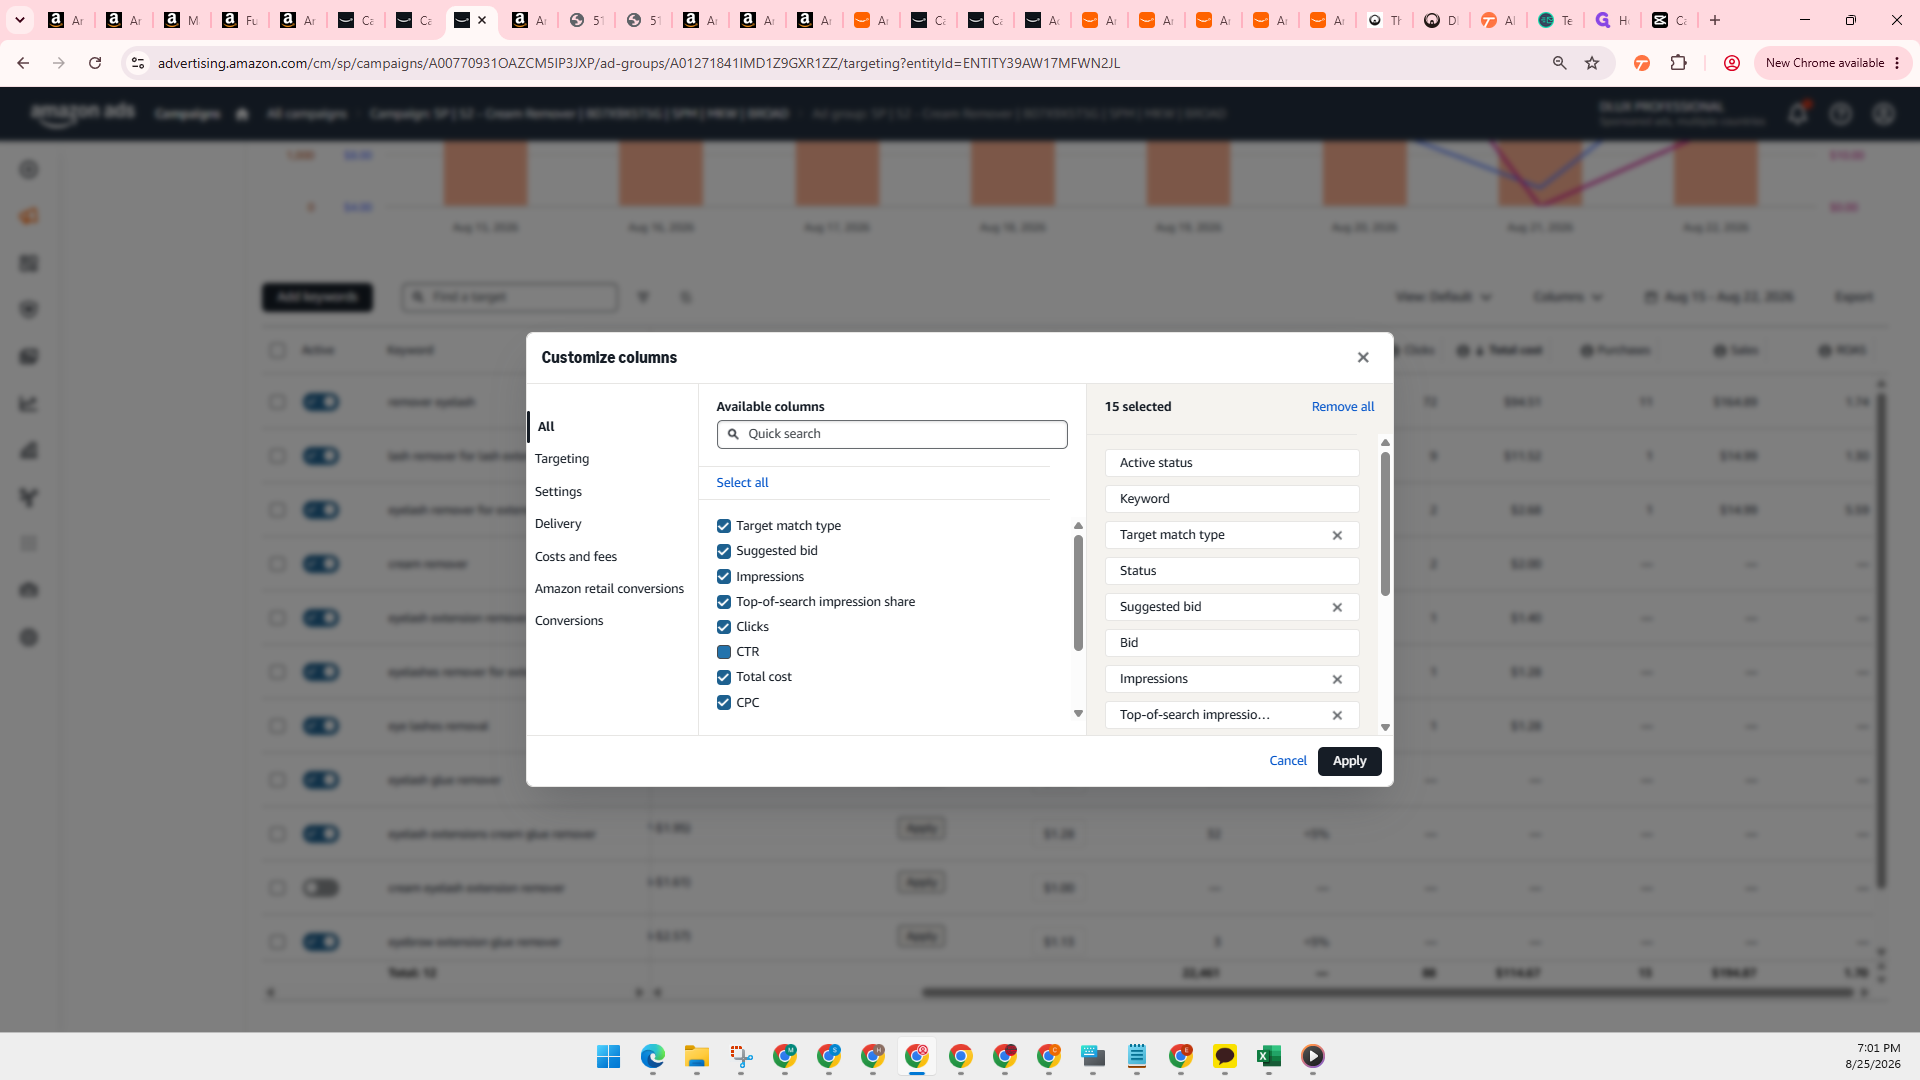Image resolution: width=1920 pixels, height=1080 pixels.
Task: Open Chrome extensions puzzle icon
Action: [x=1678, y=63]
